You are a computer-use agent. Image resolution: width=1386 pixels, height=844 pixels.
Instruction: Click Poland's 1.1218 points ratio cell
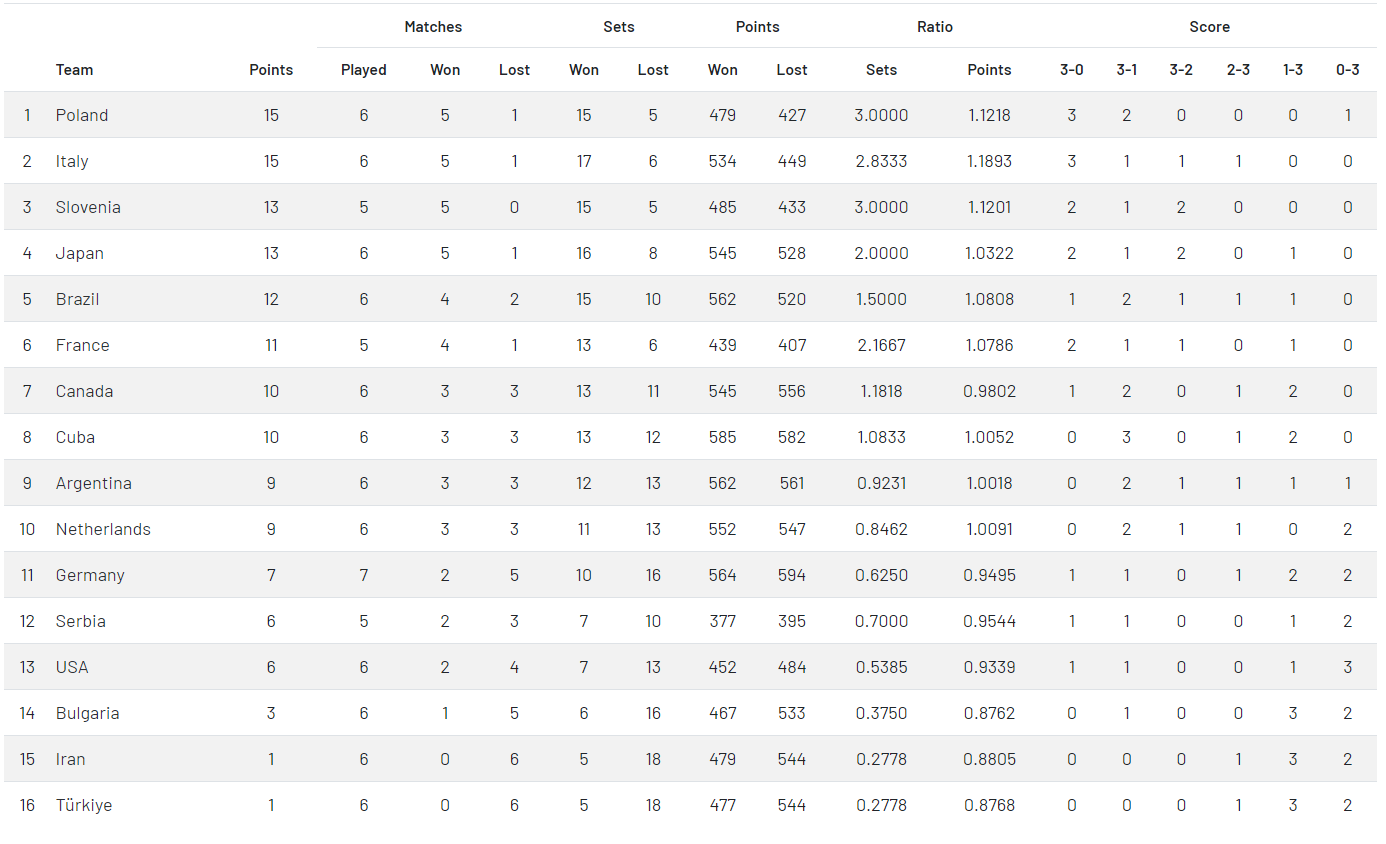989,115
